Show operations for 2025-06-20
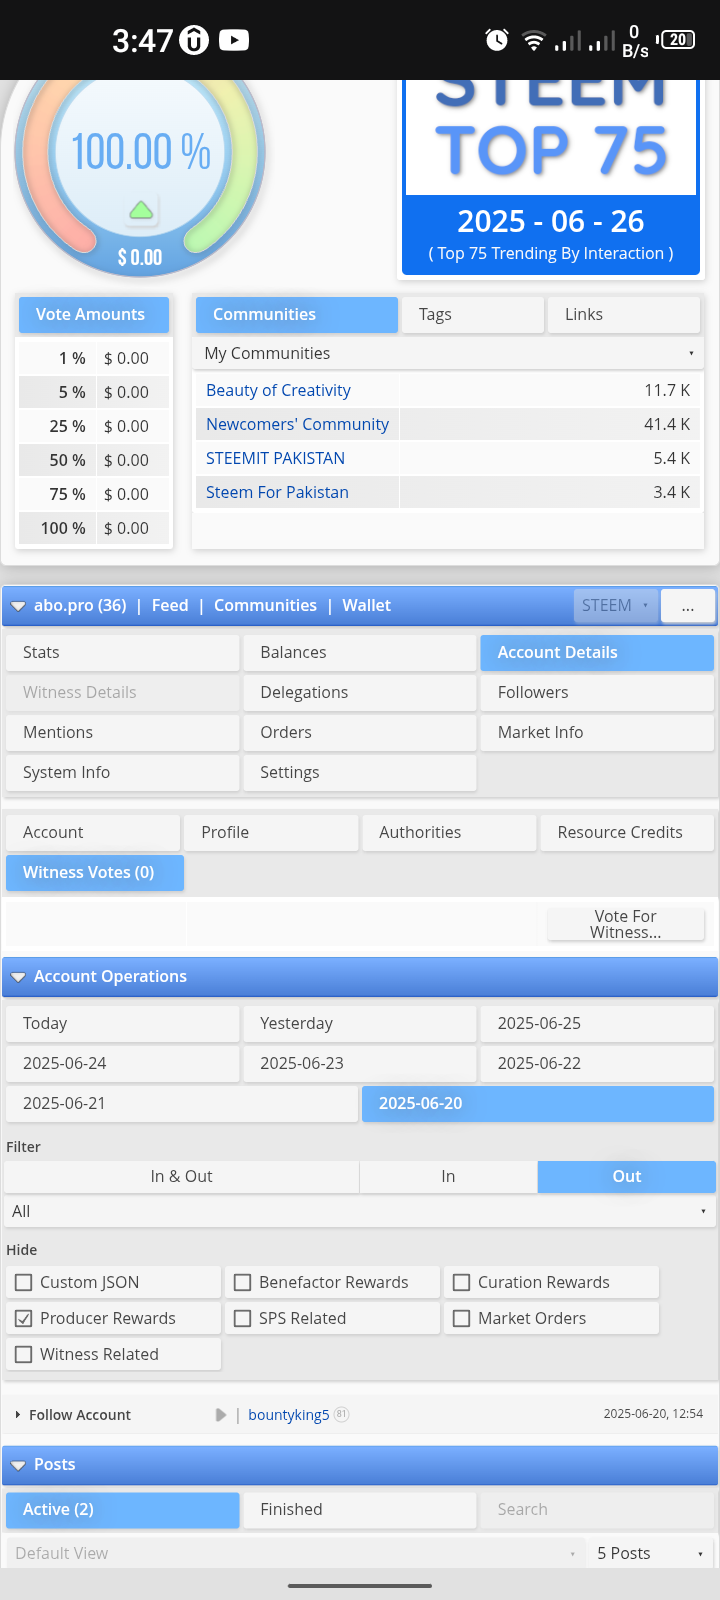The width and height of the screenshot is (720, 1600). (x=538, y=1103)
